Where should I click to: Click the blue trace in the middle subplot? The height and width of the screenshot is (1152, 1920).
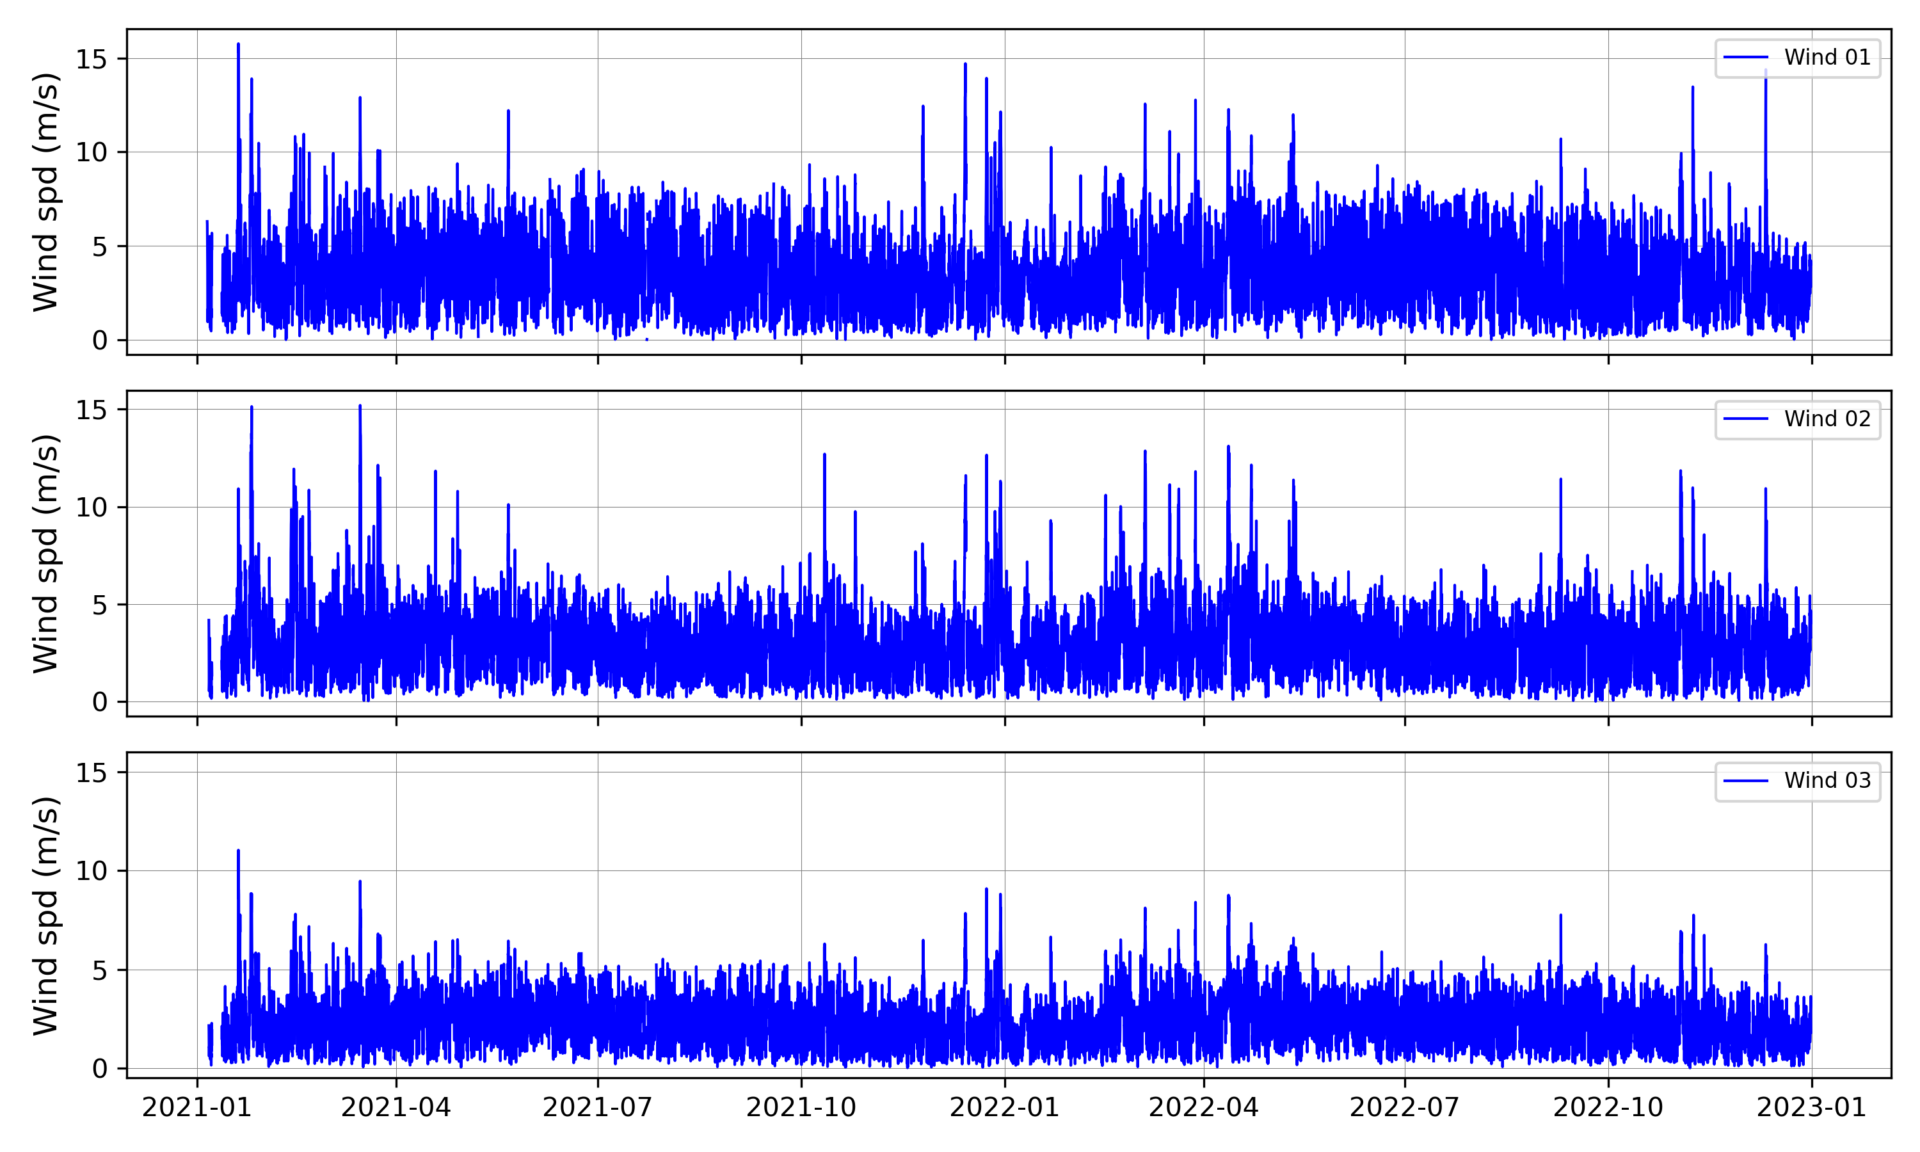tap(900, 640)
